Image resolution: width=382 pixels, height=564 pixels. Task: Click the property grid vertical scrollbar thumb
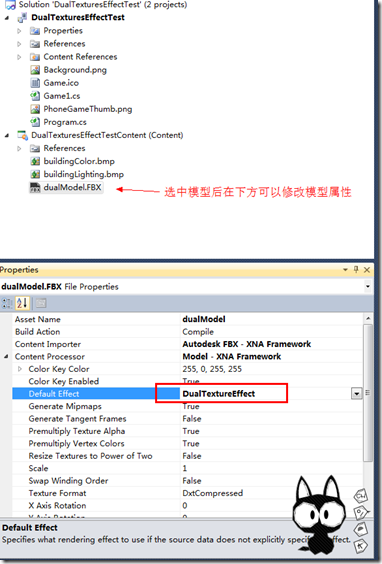[x=368, y=393]
